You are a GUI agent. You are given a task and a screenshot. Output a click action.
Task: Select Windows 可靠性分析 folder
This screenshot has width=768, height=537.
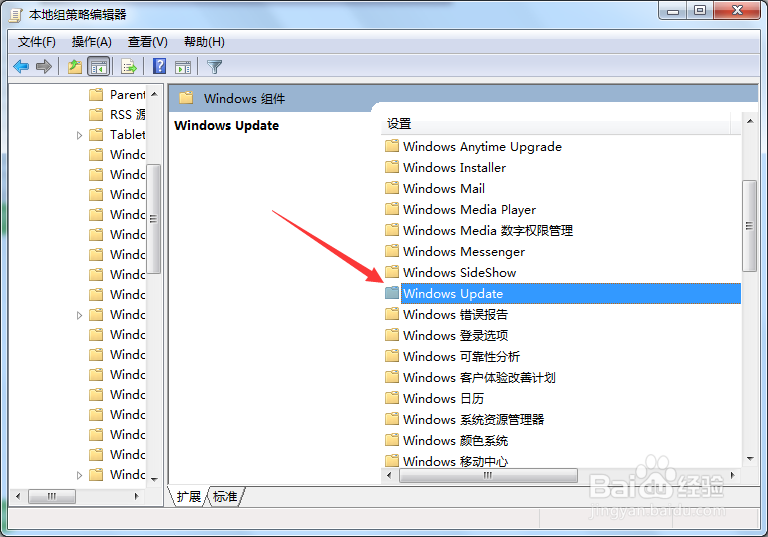(461, 357)
